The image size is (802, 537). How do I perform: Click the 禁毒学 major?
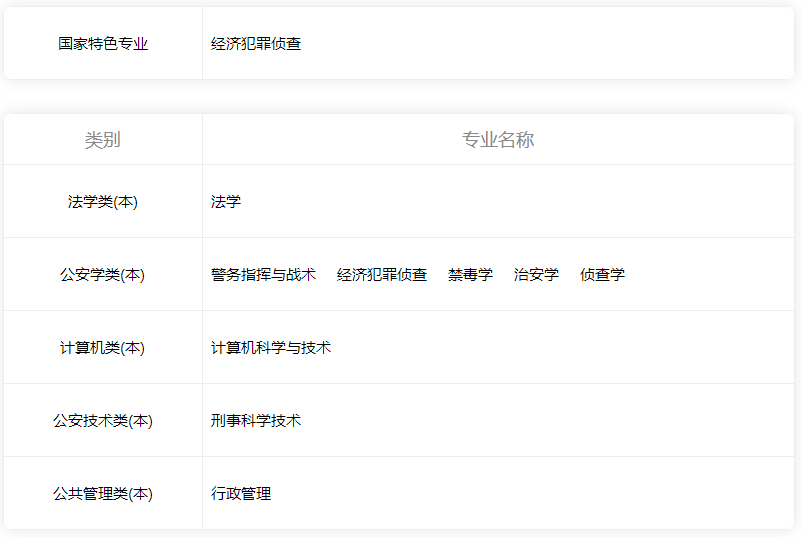tap(471, 275)
